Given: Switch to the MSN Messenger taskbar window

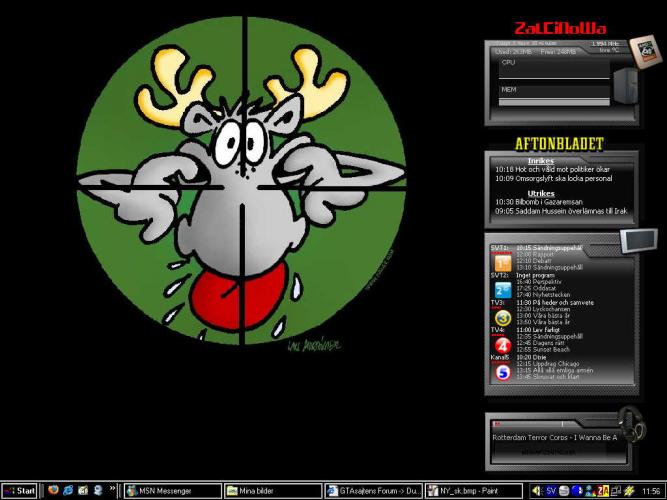Looking at the screenshot, I should 173,491.
